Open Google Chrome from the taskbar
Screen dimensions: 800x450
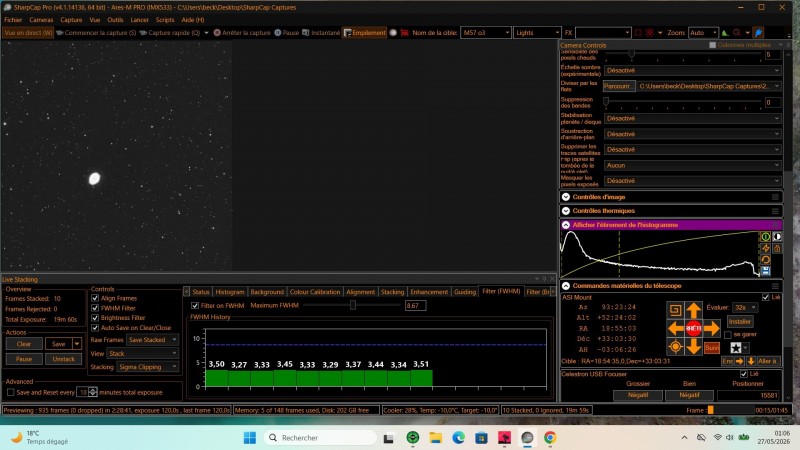pyautogui.click(x=549, y=437)
